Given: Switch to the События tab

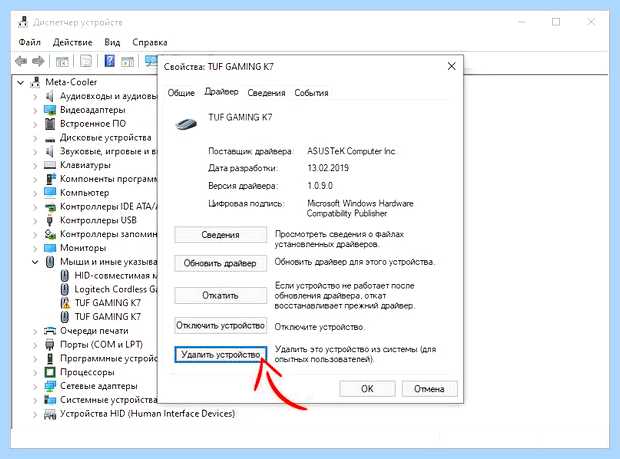Looking at the screenshot, I should [x=311, y=93].
